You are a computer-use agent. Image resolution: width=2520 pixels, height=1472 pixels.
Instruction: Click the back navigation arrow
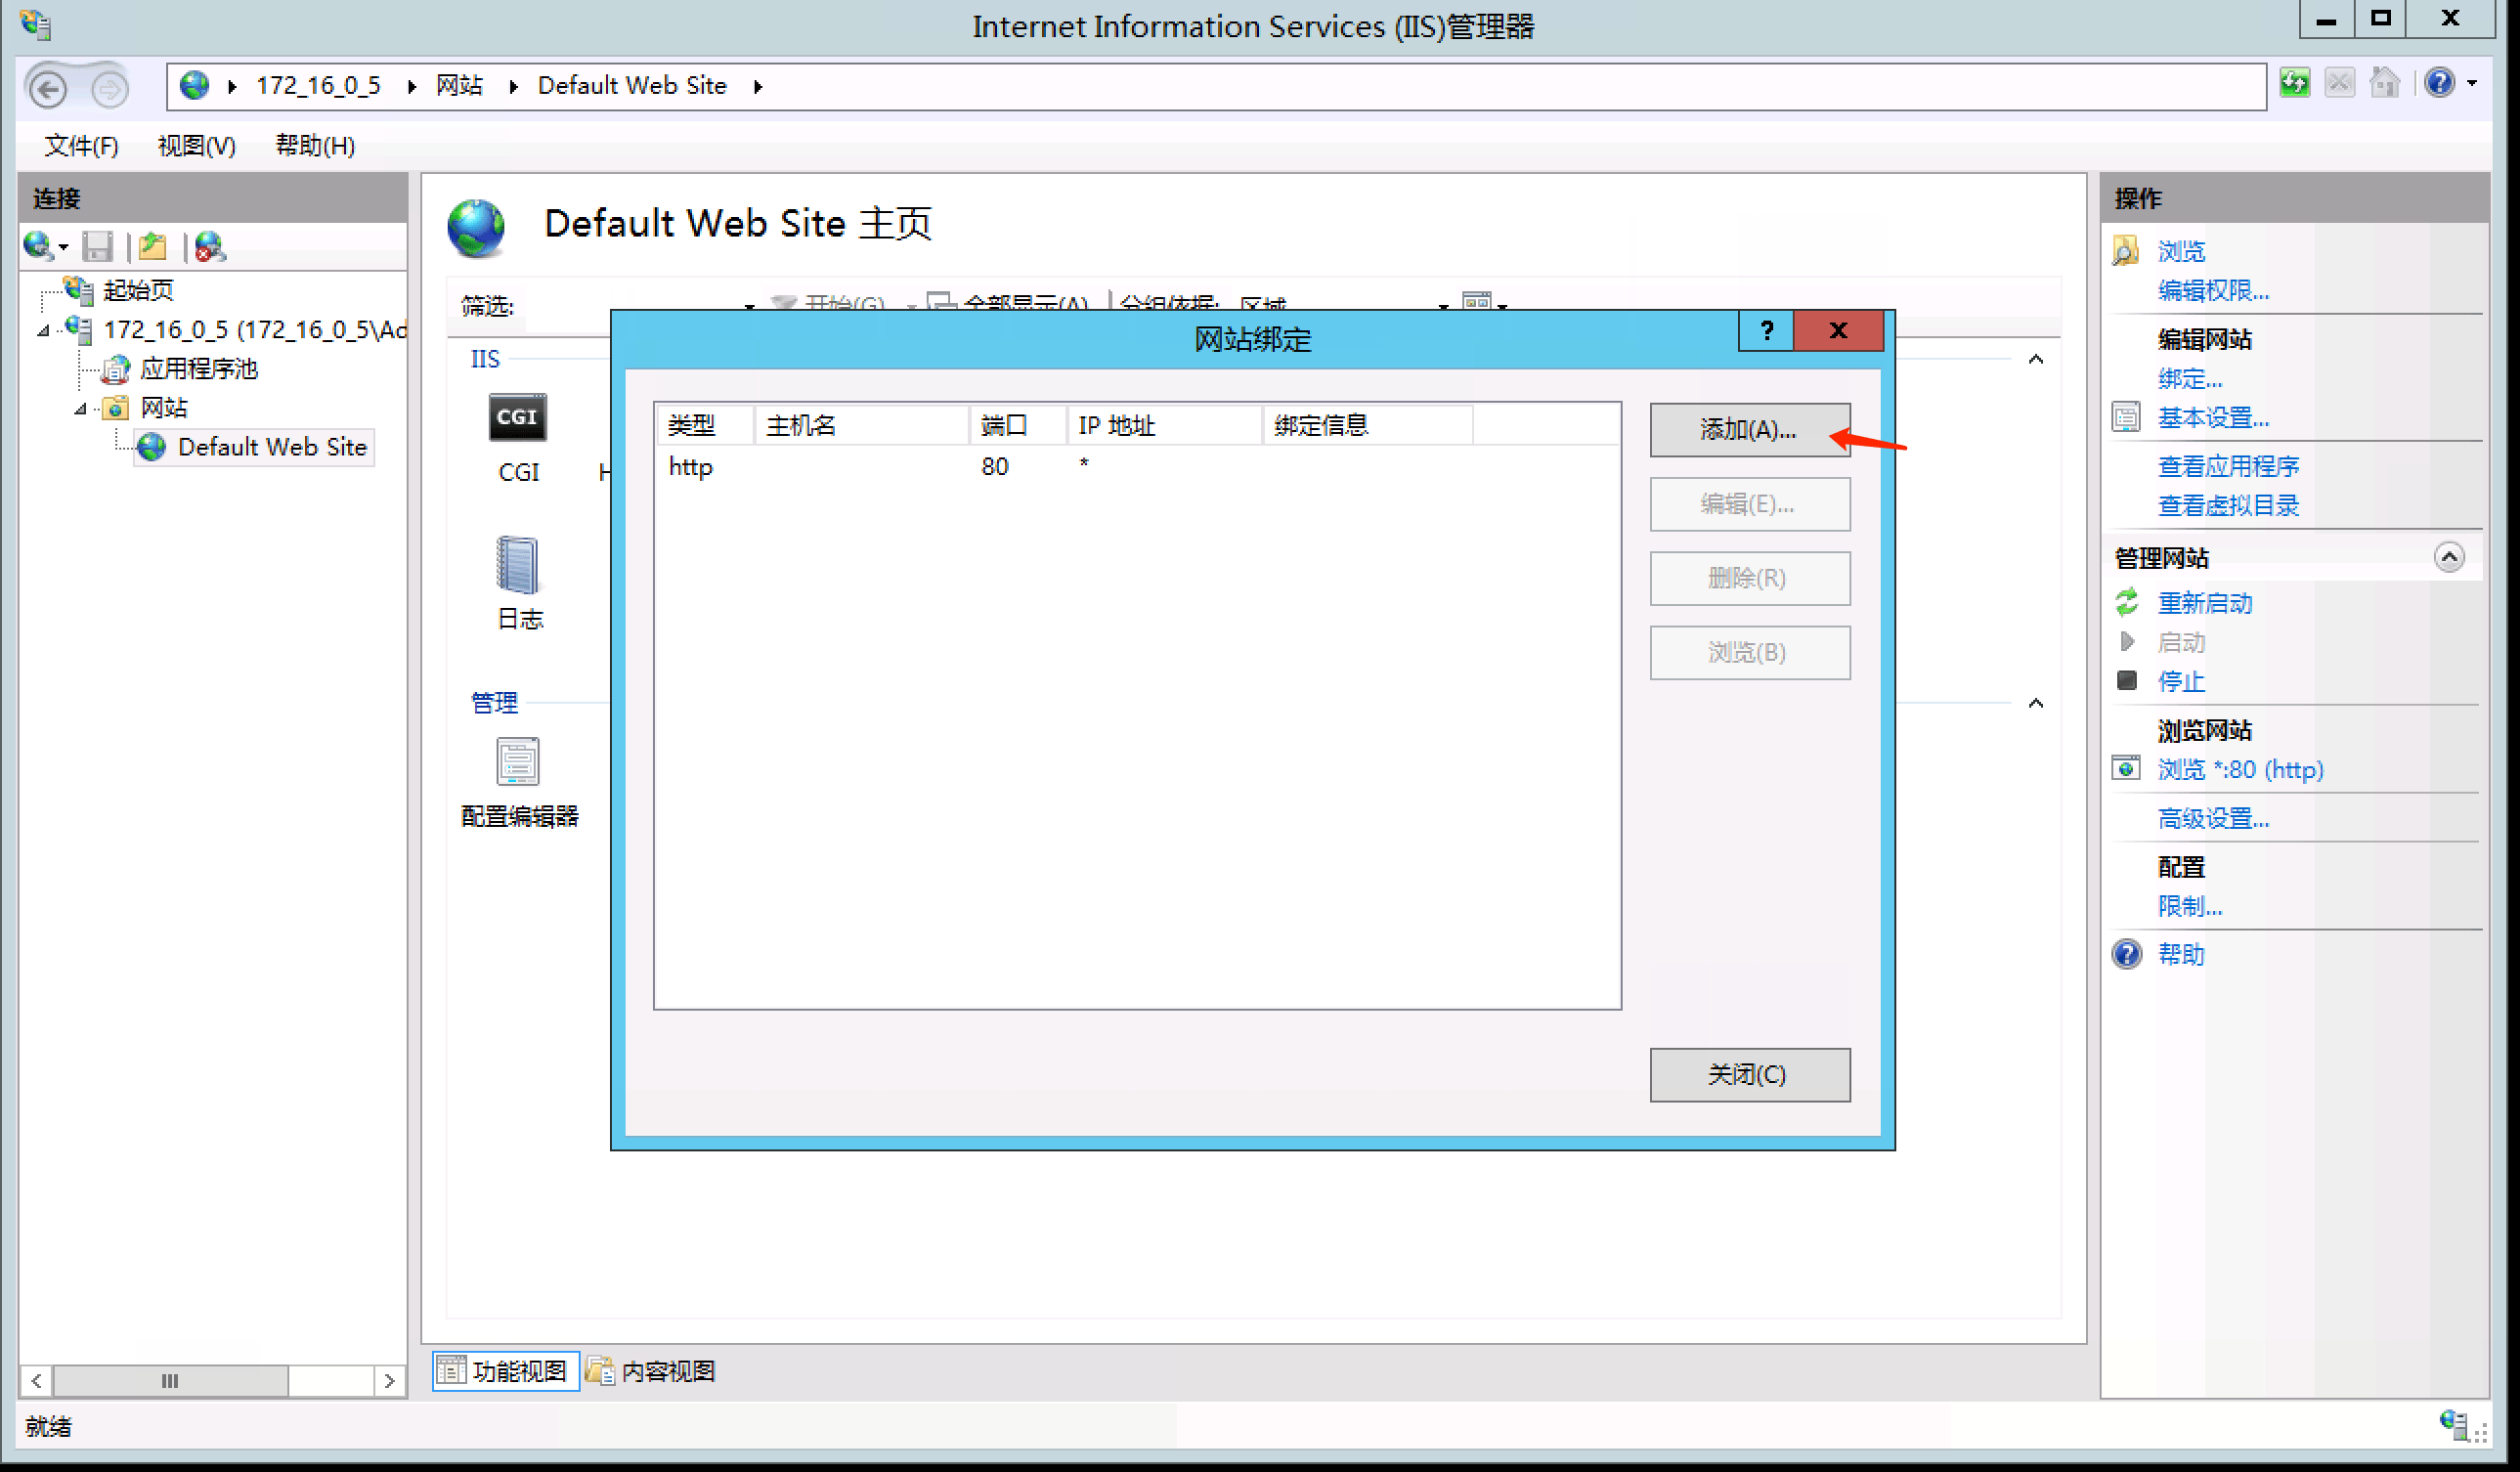pos(48,88)
